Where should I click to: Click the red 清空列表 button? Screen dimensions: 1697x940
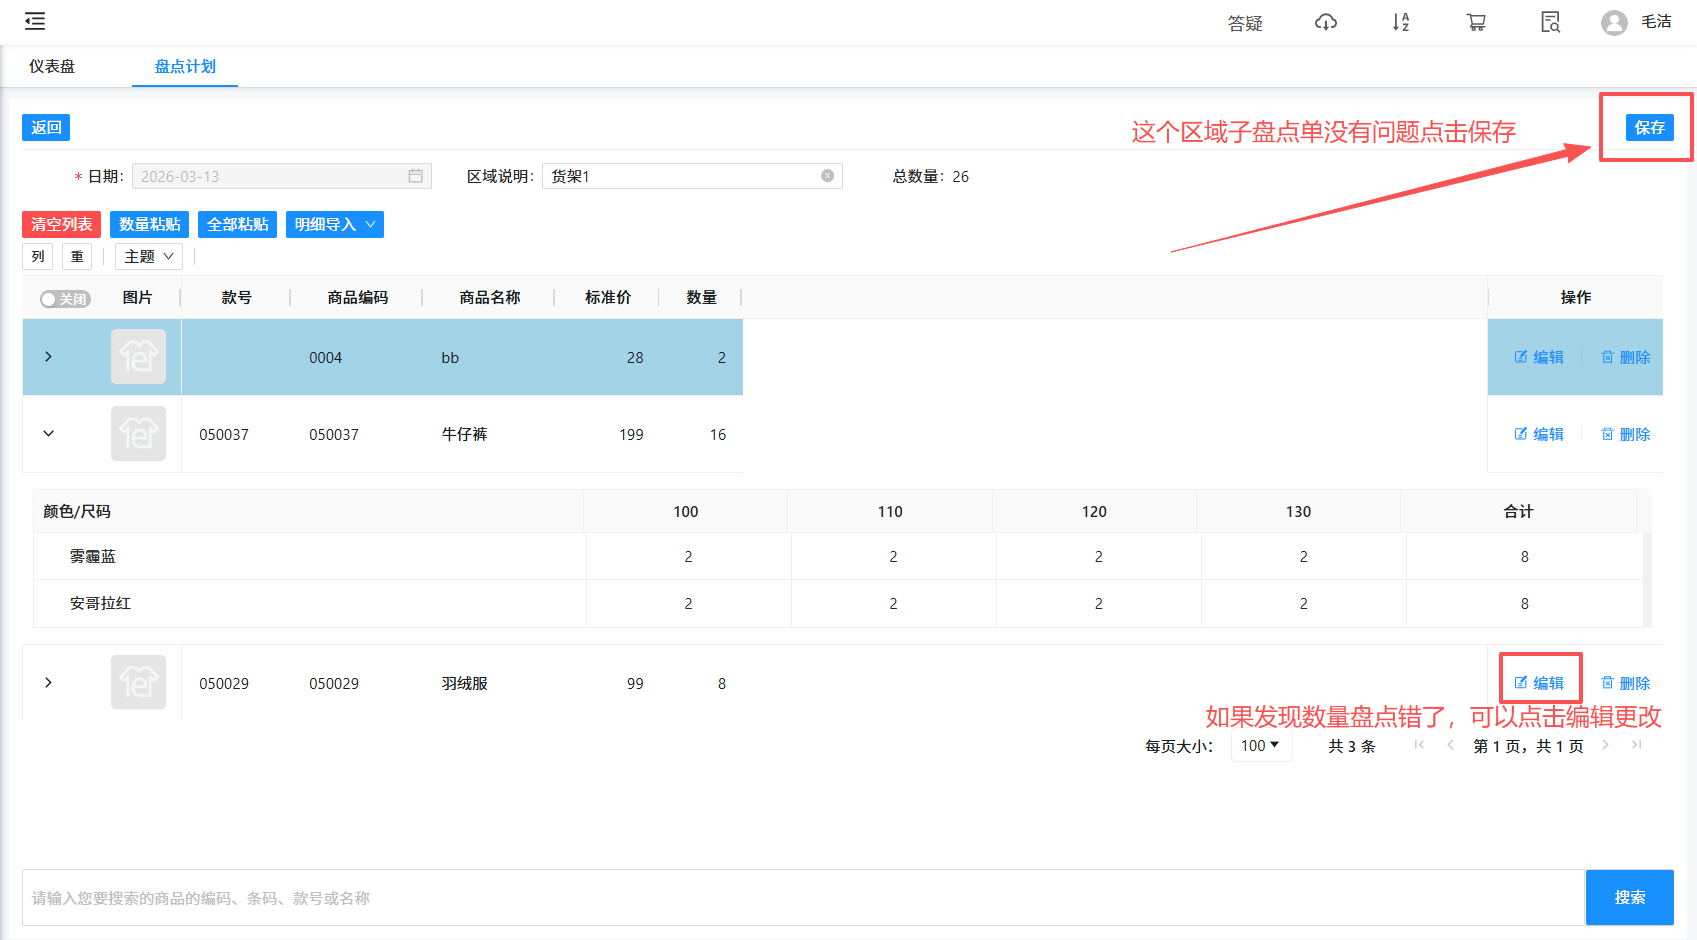(x=61, y=225)
